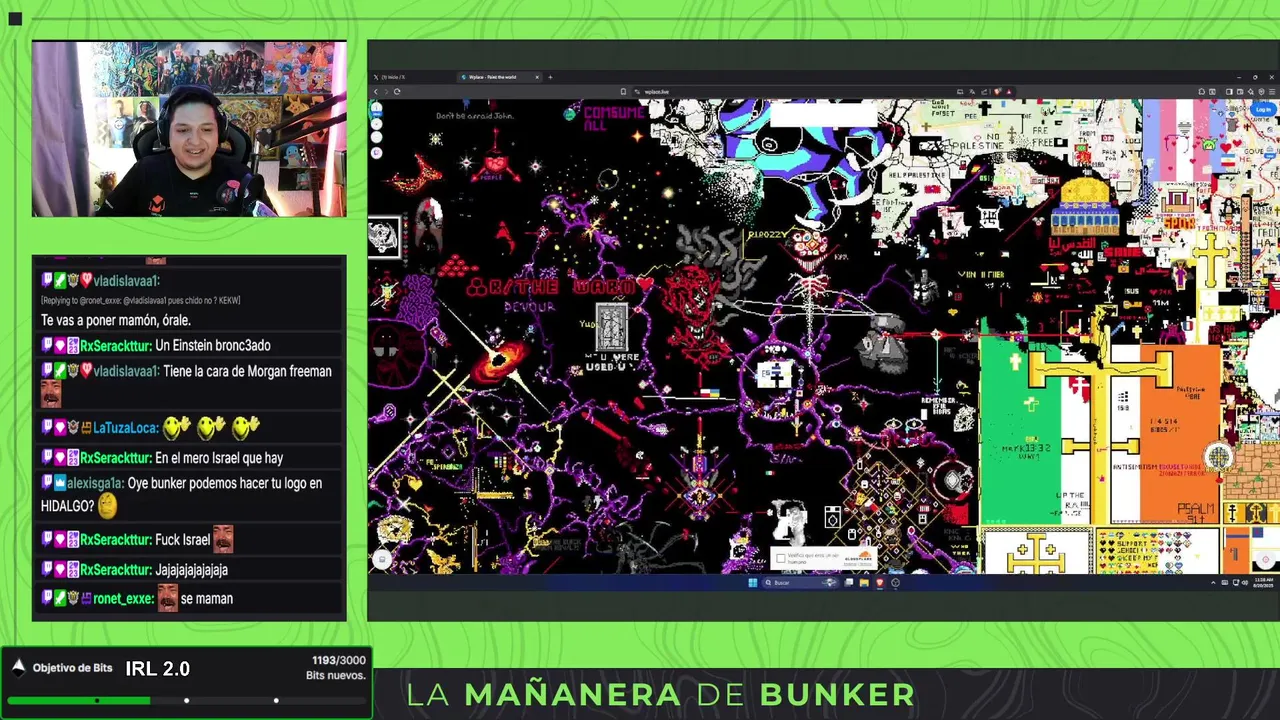Click the IRL 2.0 bits goal title
1280x720 pixels.
click(157, 668)
